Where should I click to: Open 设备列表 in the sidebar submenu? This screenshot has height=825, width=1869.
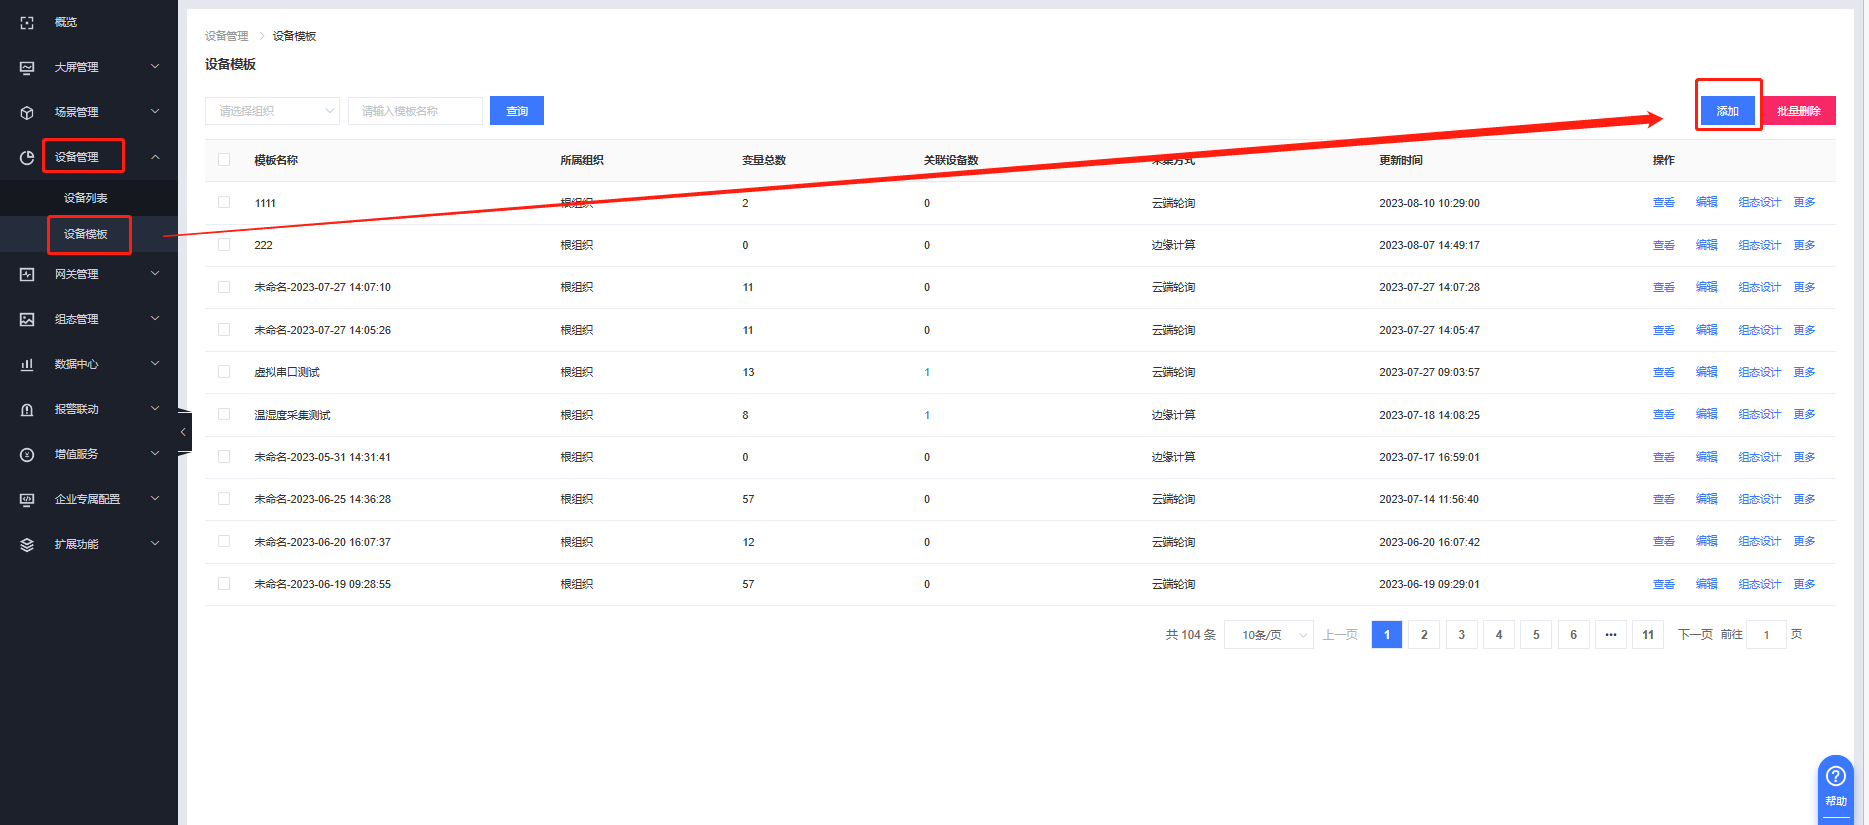86,198
